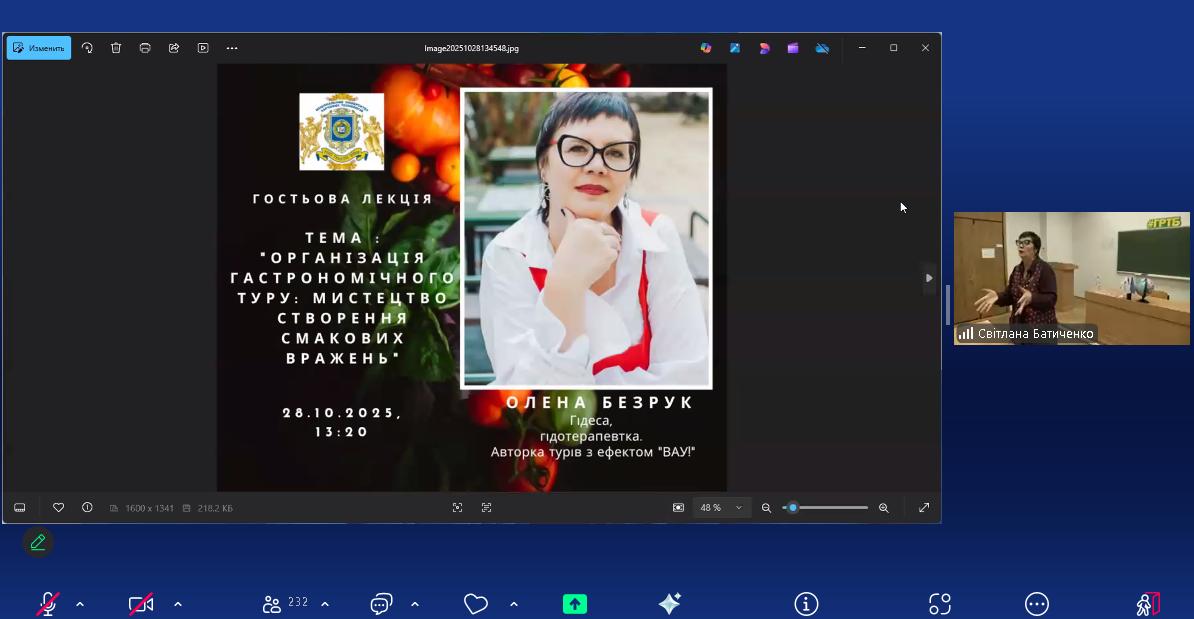The width and height of the screenshot is (1194, 619).
Task: Fit image to window with zoom-fit icon
Action: click(x=678, y=508)
